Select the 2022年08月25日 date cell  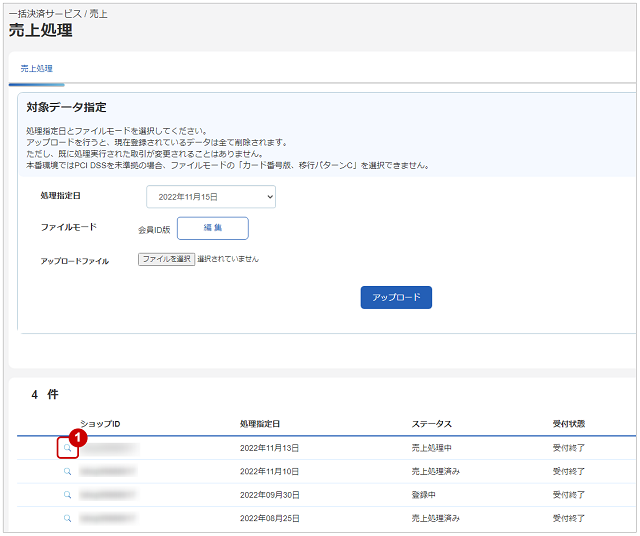click(x=270, y=518)
